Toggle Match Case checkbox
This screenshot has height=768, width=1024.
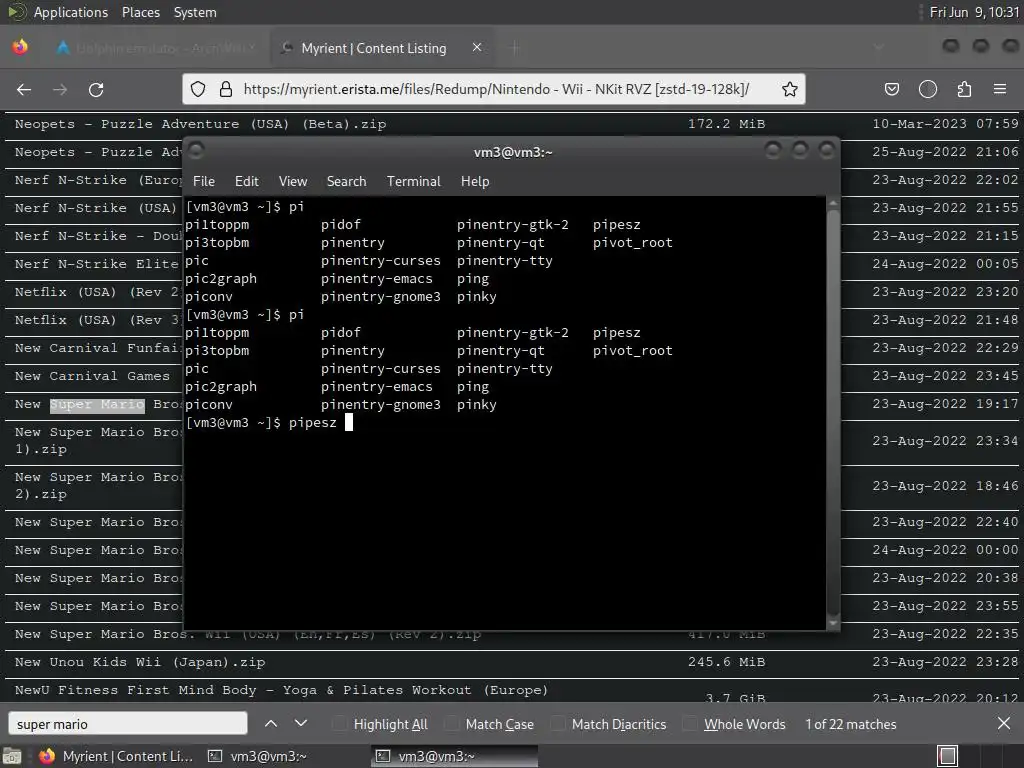[x=451, y=724]
